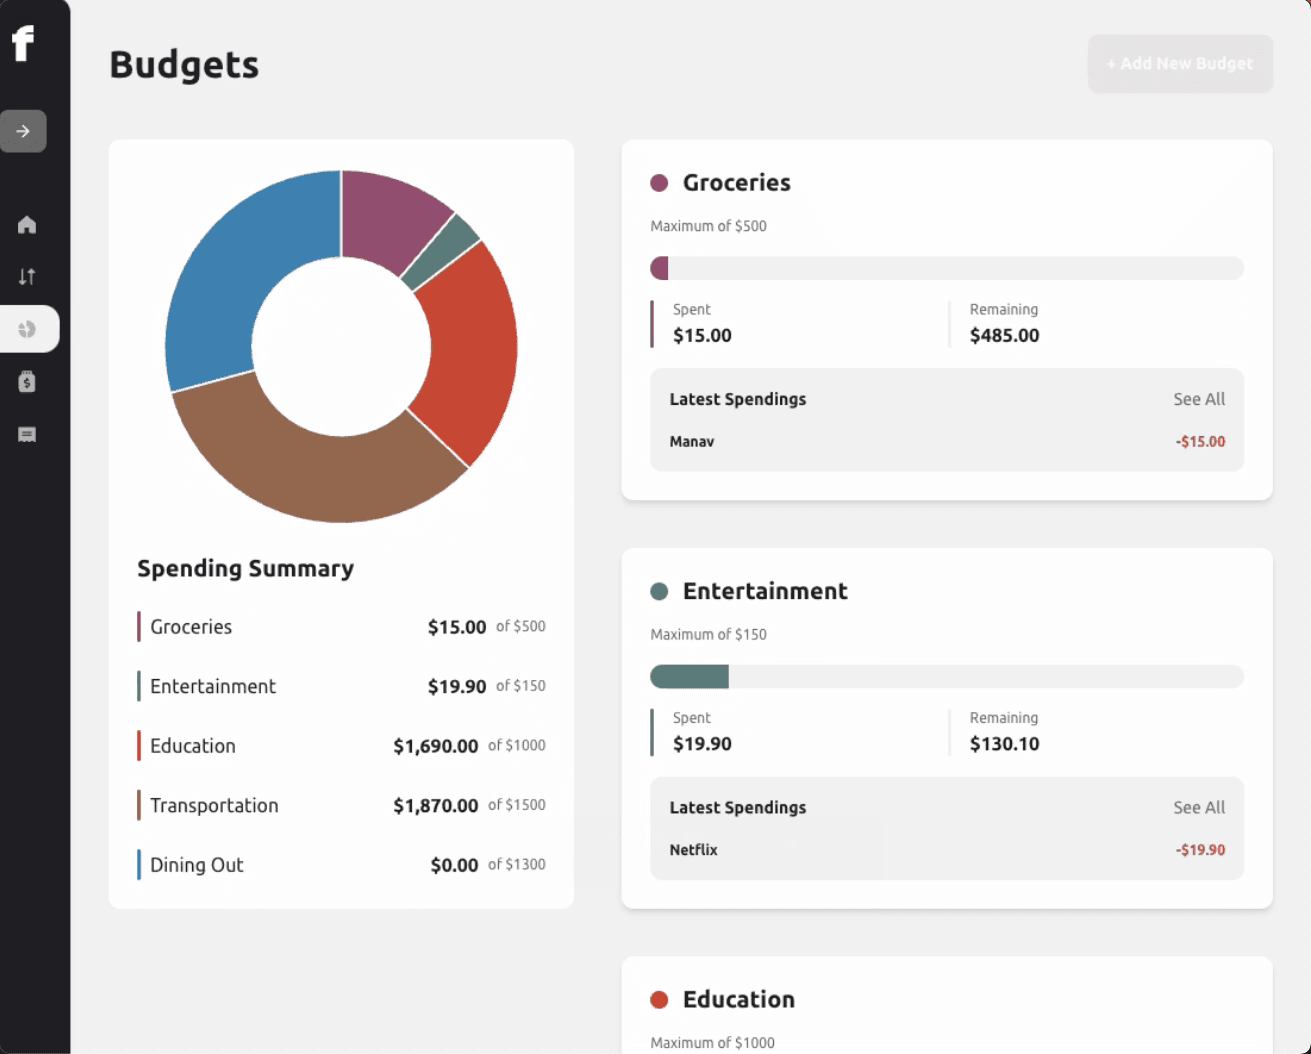This screenshot has height=1054, width=1311.
Task: Select Transportation row in Spending Summary
Action: (x=341, y=805)
